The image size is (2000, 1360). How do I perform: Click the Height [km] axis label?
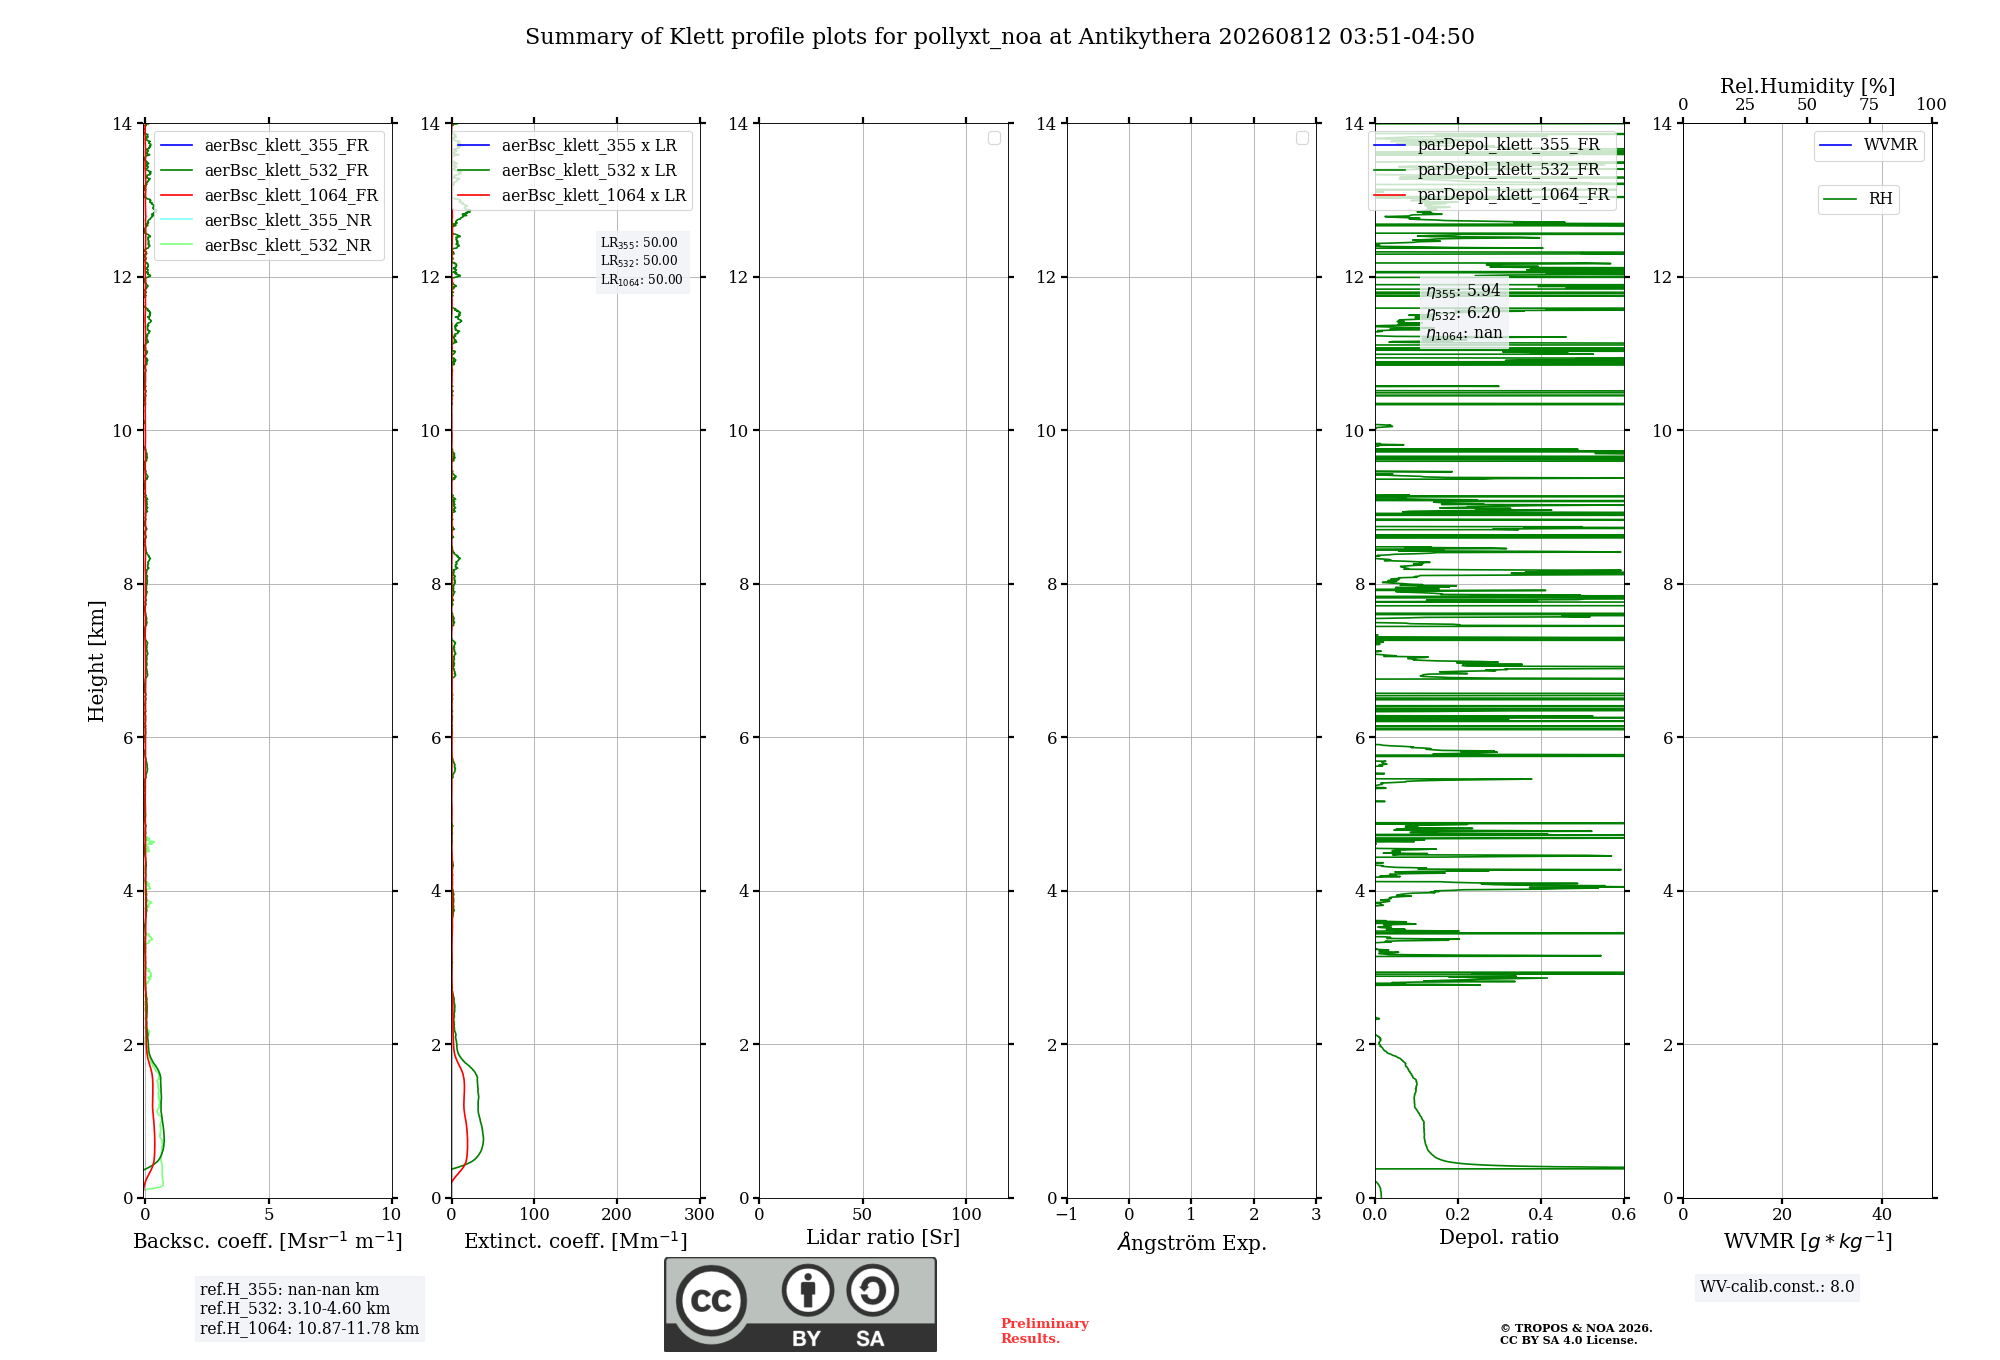click(x=96, y=661)
